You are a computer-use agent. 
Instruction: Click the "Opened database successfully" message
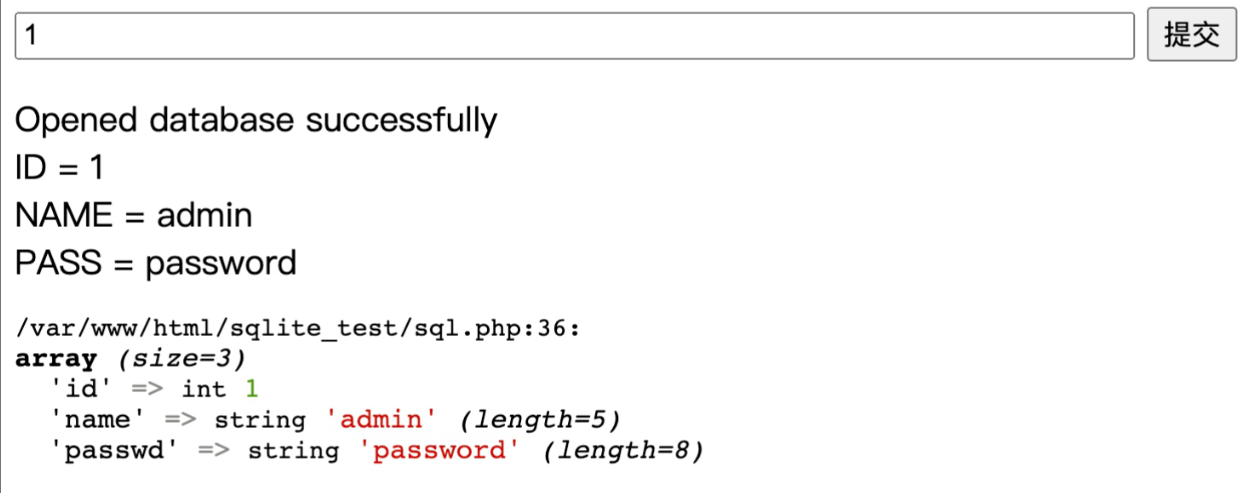tap(256, 121)
